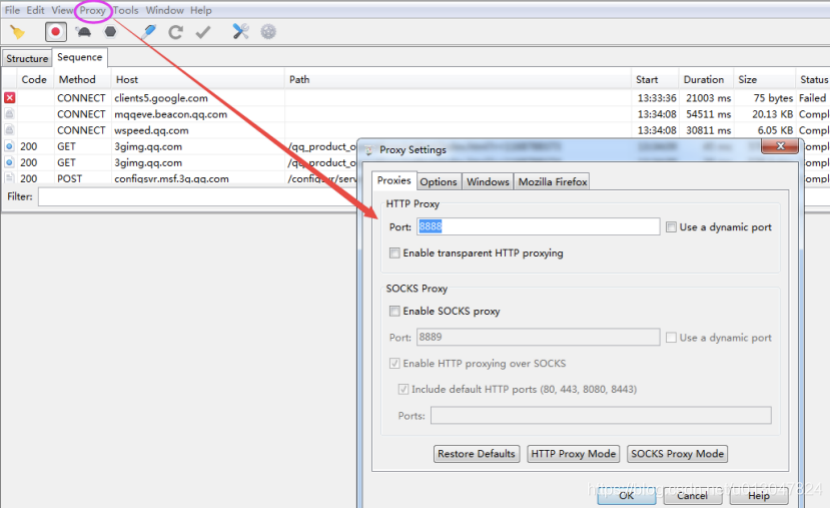The width and height of the screenshot is (832, 508).
Task: Switch to the Structure tab
Action: coord(27,58)
